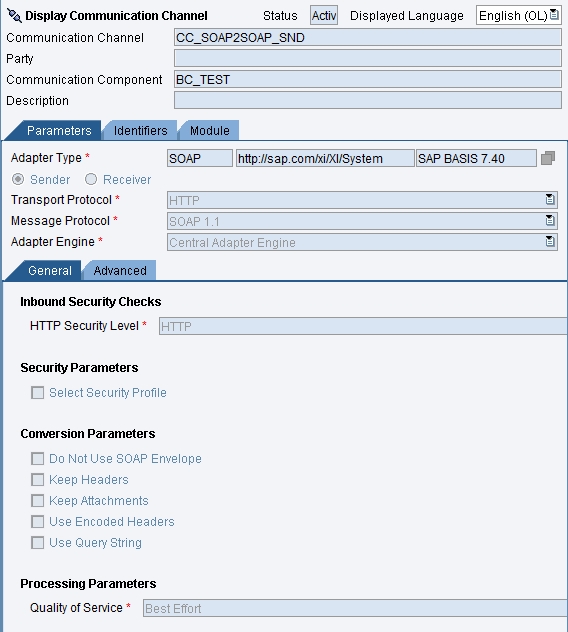
Task: Click the Adapter Type label
Action: [46, 158]
